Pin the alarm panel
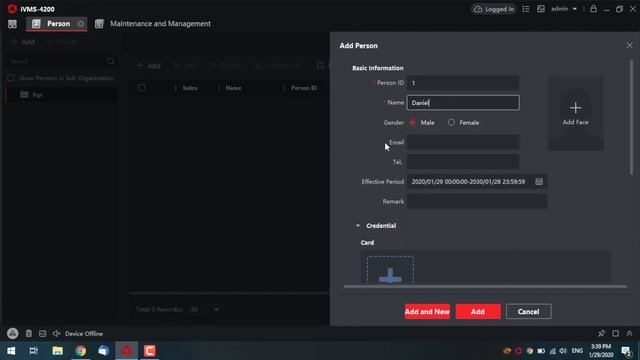 pos(601,333)
